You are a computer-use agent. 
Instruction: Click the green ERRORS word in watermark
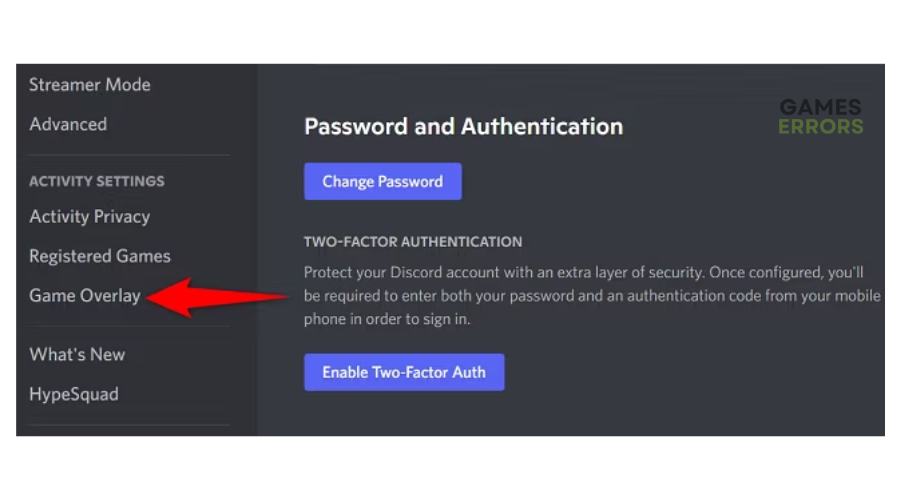pos(821,127)
